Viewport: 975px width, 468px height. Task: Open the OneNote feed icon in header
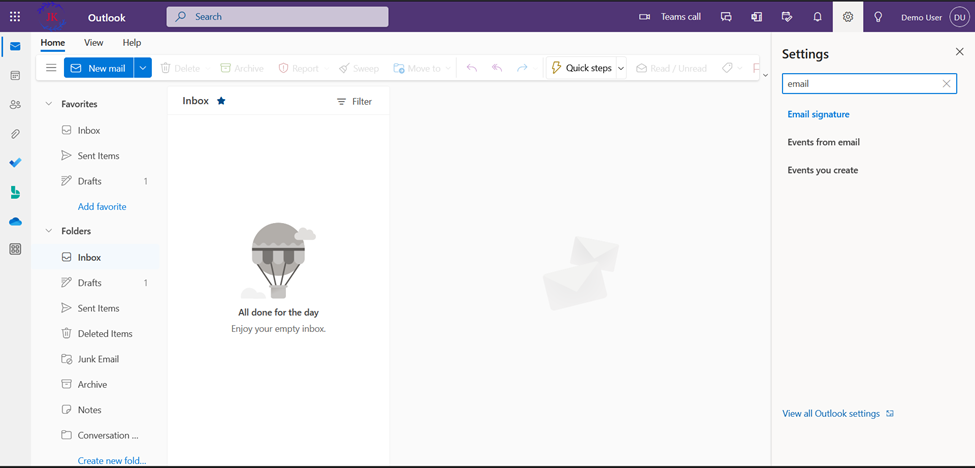tap(757, 17)
